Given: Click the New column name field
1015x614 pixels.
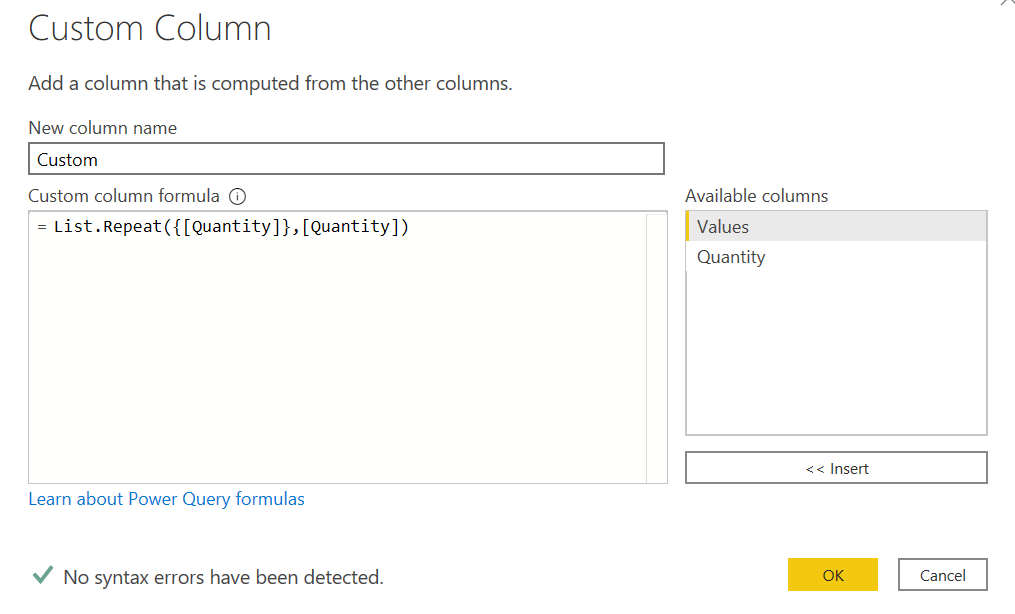Looking at the screenshot, I should click(346, 159).
